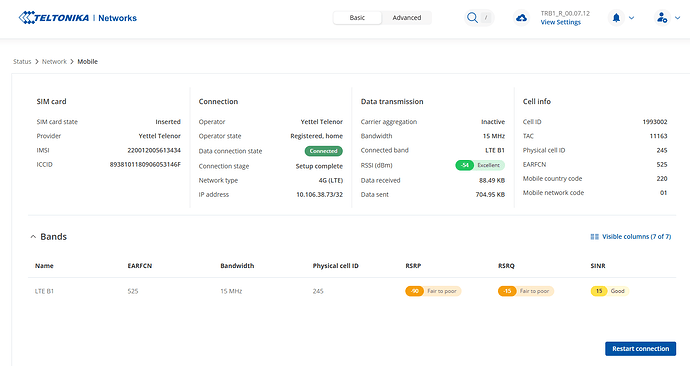Image resolution: width=690 pixels, height=366 pixels.
Task: Switch to Basic mode
Action: tap(357, 18)
